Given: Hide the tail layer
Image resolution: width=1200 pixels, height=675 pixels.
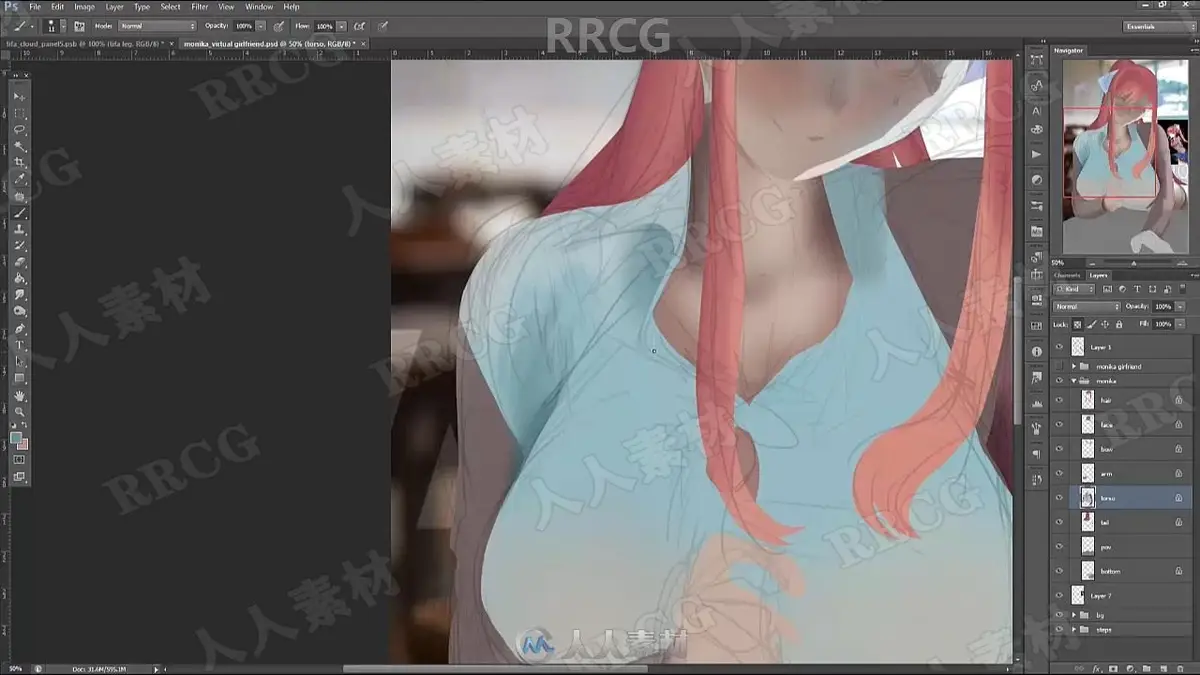Looking at the screenshot, I should [1059, 522].
